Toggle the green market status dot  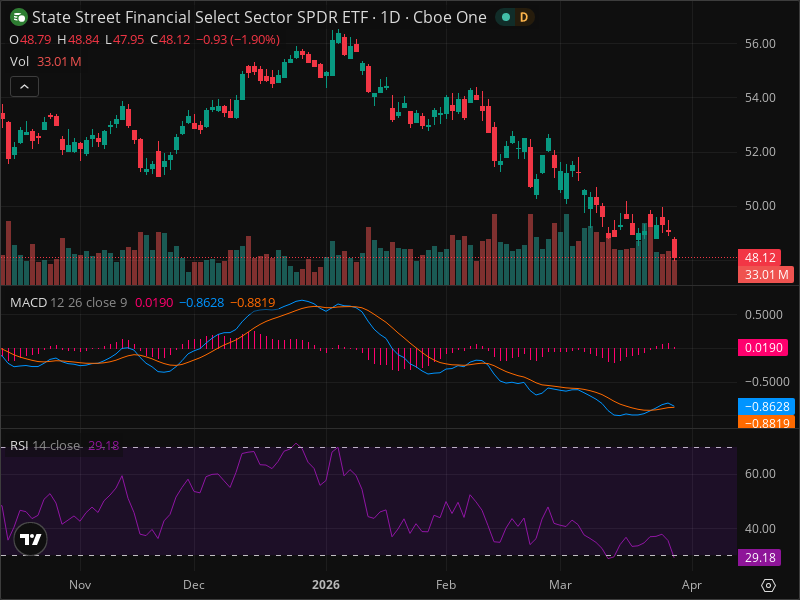[x=506, y=17]
